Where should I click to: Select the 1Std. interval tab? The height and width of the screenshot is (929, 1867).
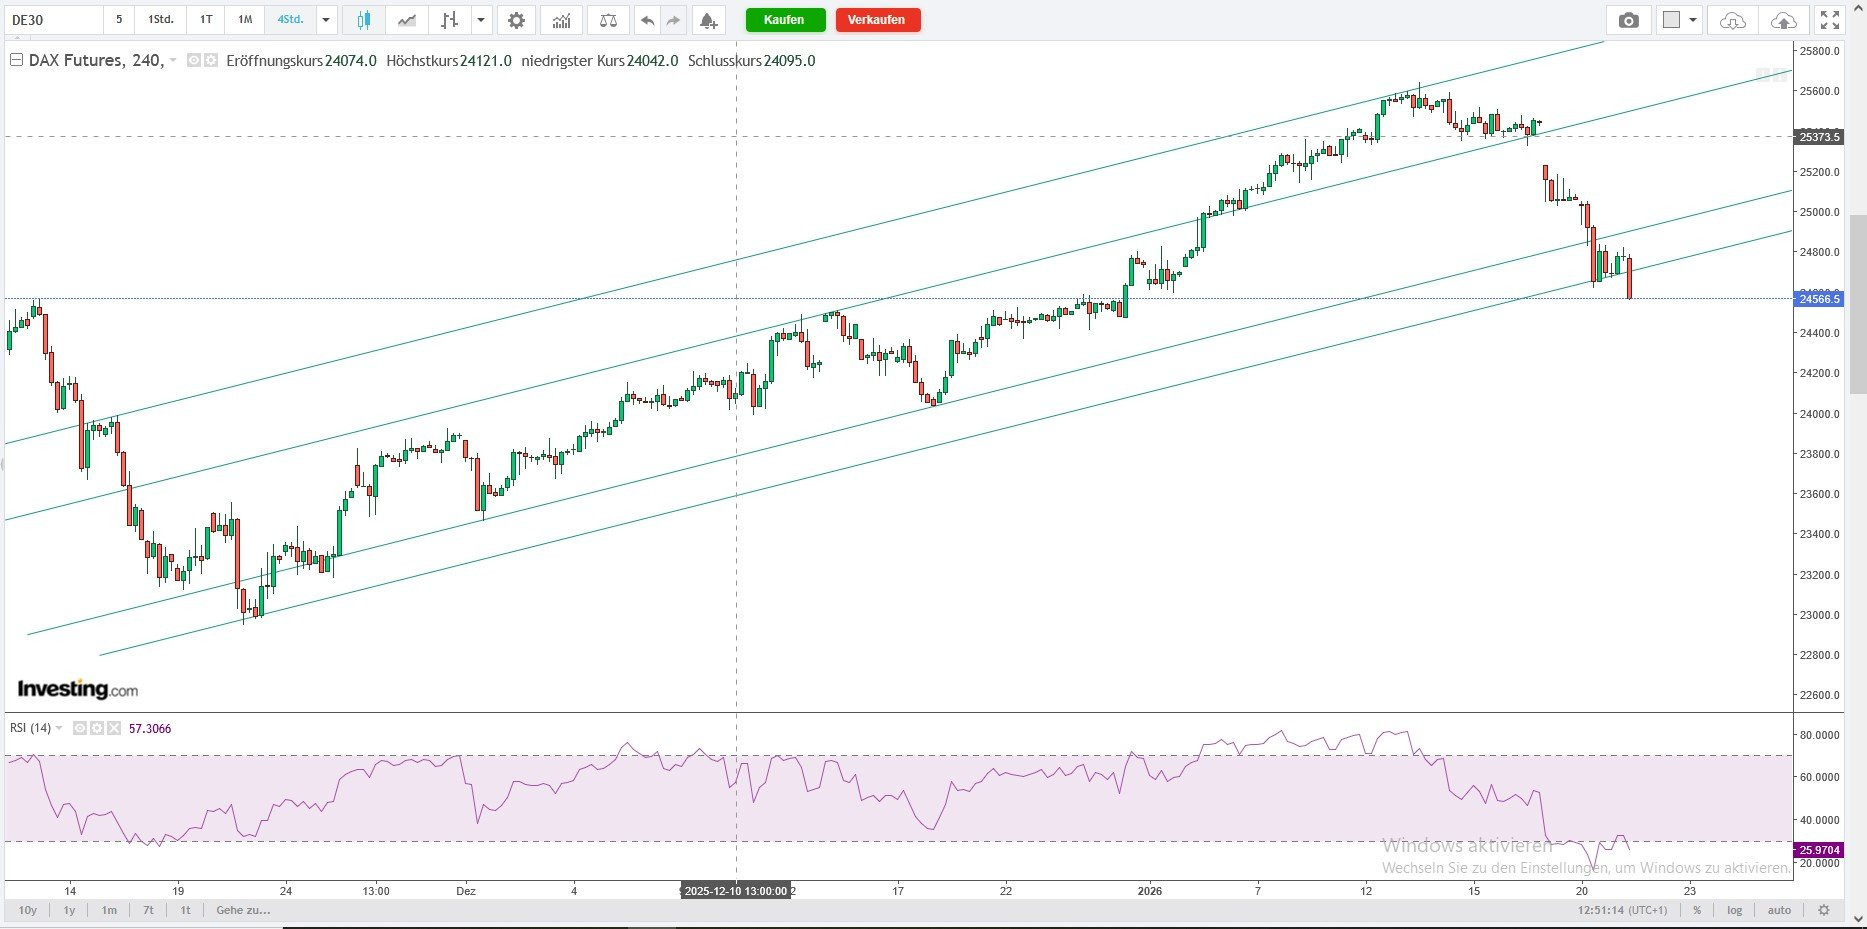[160, 20]
